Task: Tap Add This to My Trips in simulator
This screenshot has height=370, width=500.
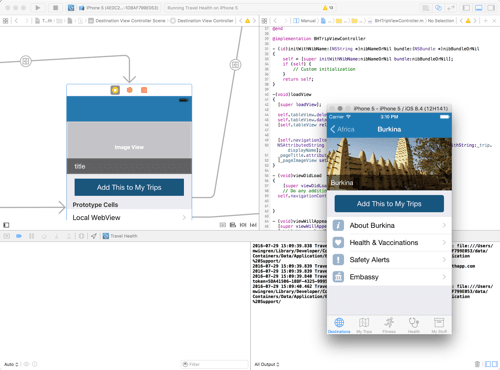Action: (x=389, y=204)
